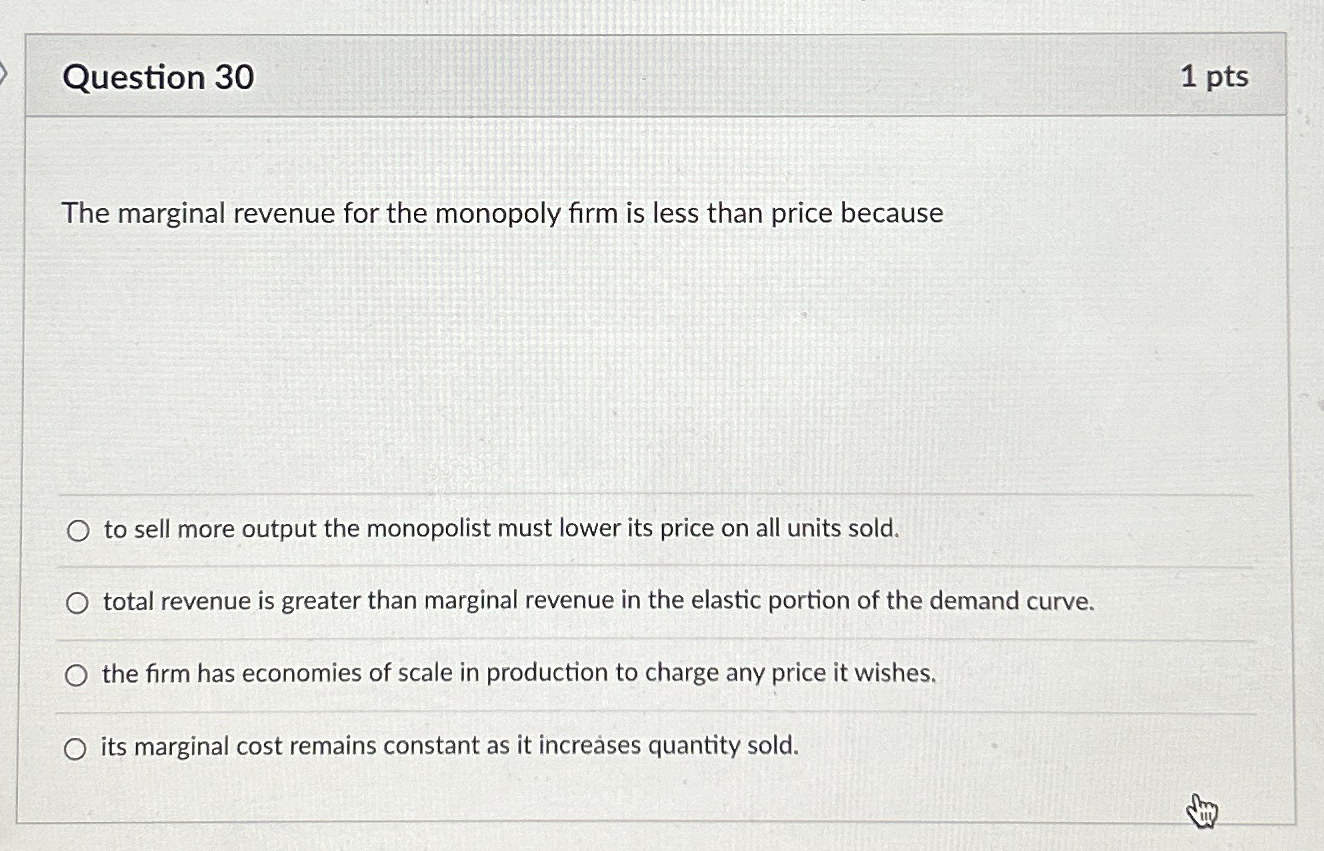Select the radio button for lowering price on all units
This screenshot has height=851, width=1324.
pos(77,530)
